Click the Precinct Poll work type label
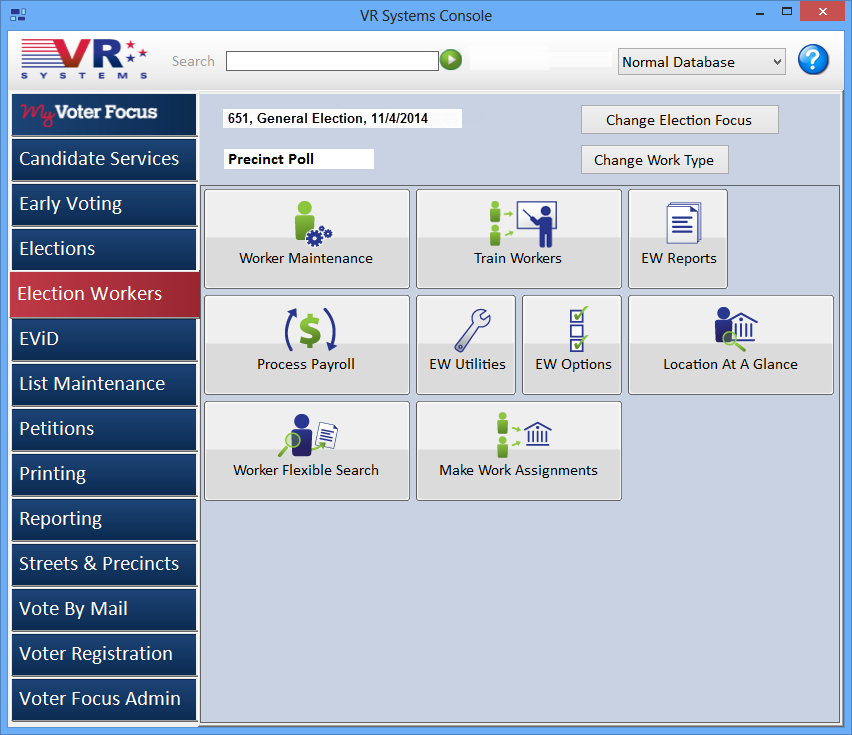Image resolution: width=852 pixels, height=735 pixels. (271, 159)
